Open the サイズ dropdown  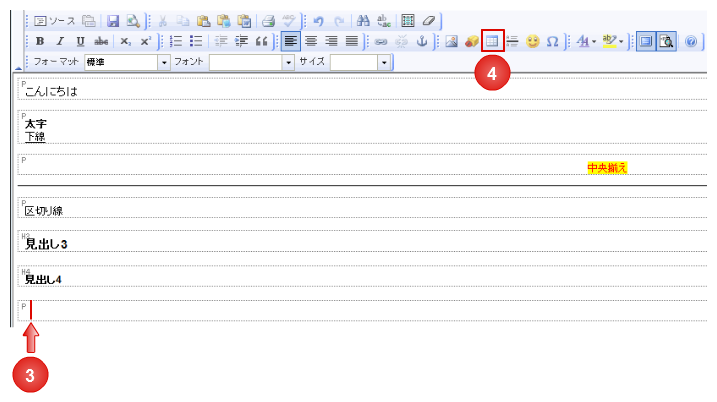383,62
